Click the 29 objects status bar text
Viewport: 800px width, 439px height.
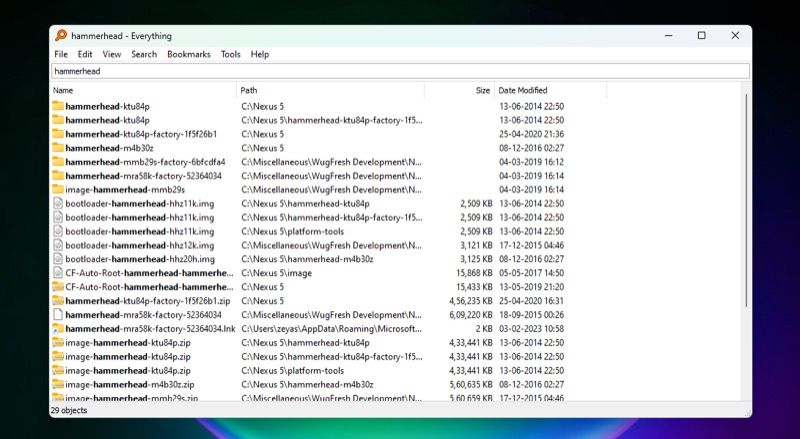coord(69,410)
